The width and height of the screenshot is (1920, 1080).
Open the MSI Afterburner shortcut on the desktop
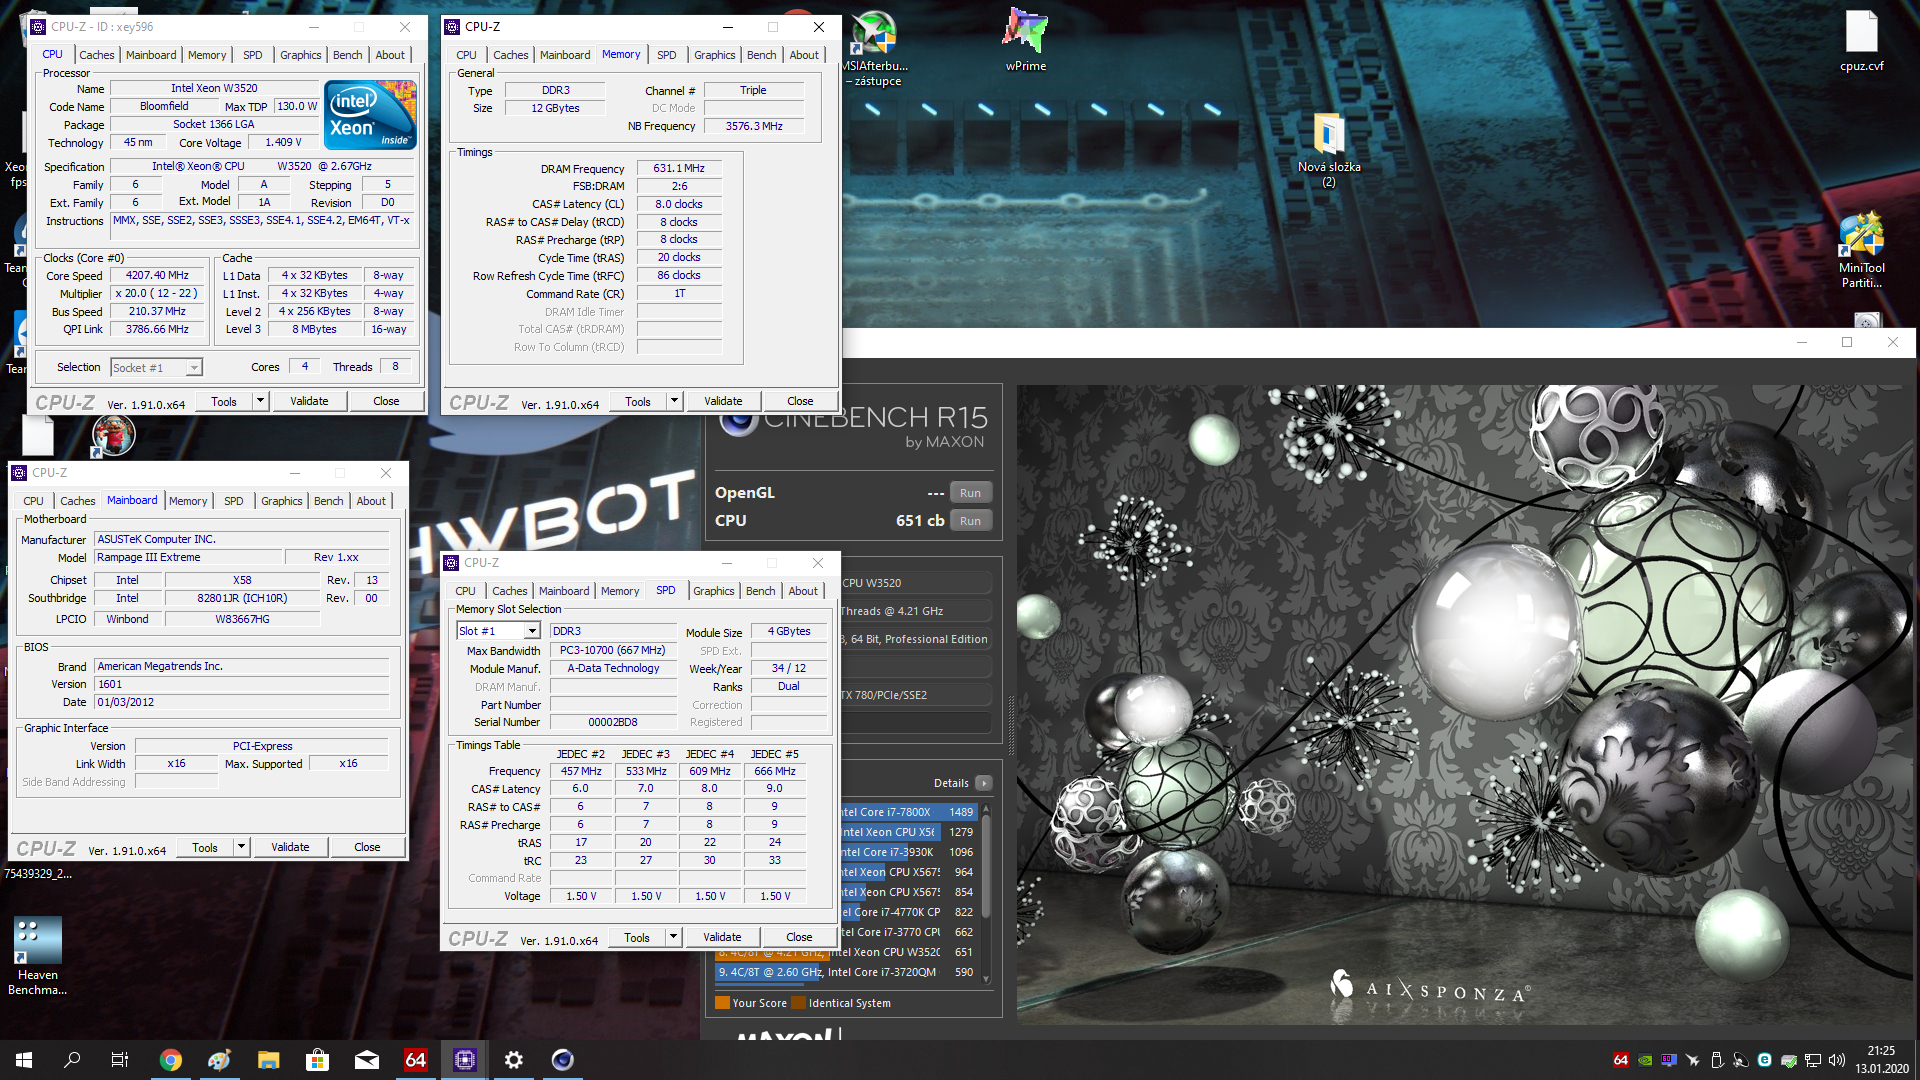(875, 48)
